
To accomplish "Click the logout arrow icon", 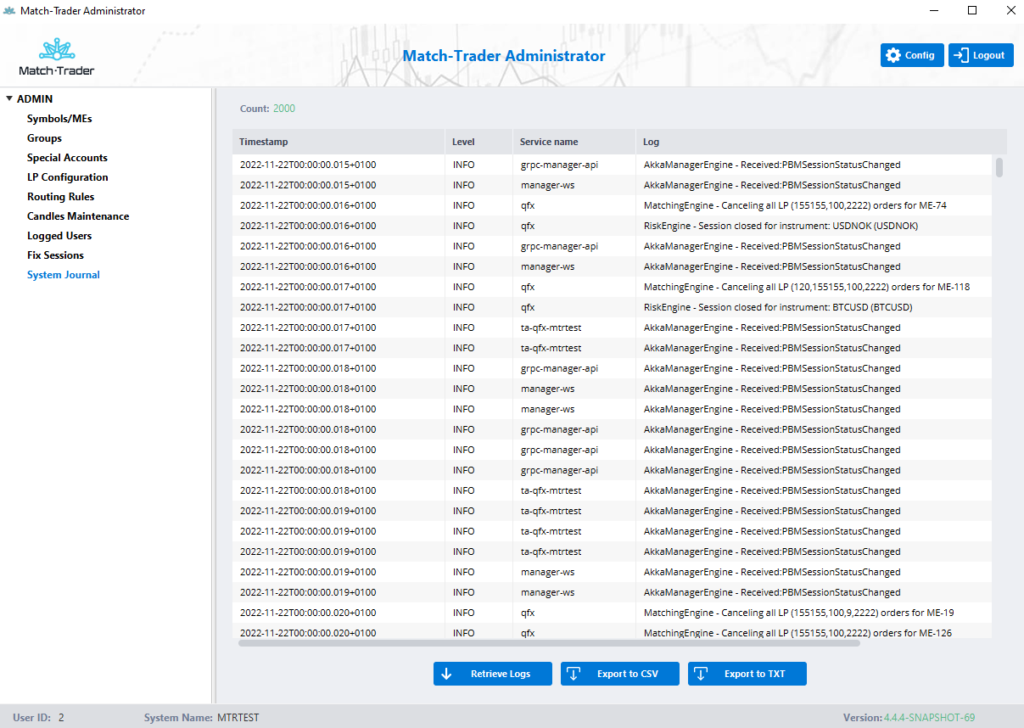I will (x=961, y=55).
